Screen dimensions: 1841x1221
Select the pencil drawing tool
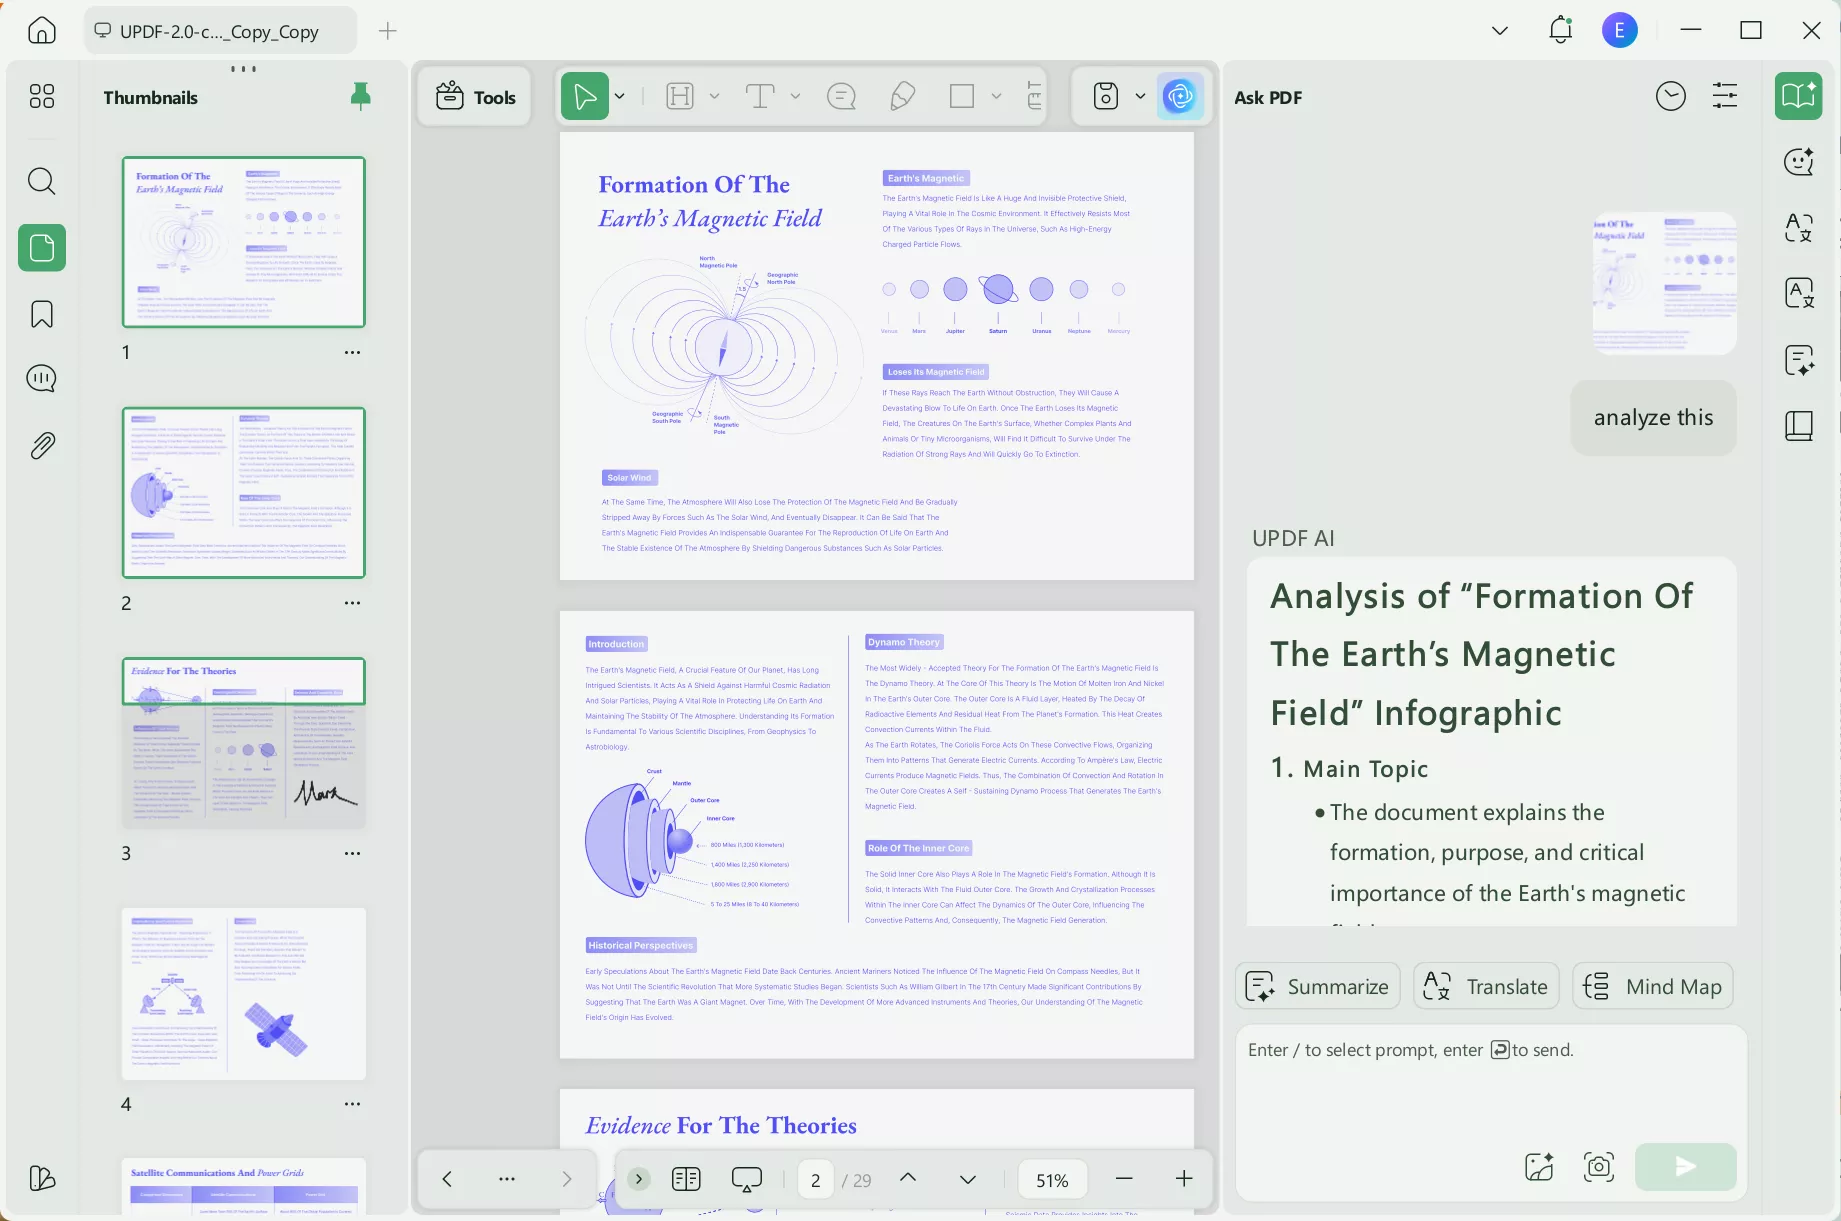(x=902, y=97)
